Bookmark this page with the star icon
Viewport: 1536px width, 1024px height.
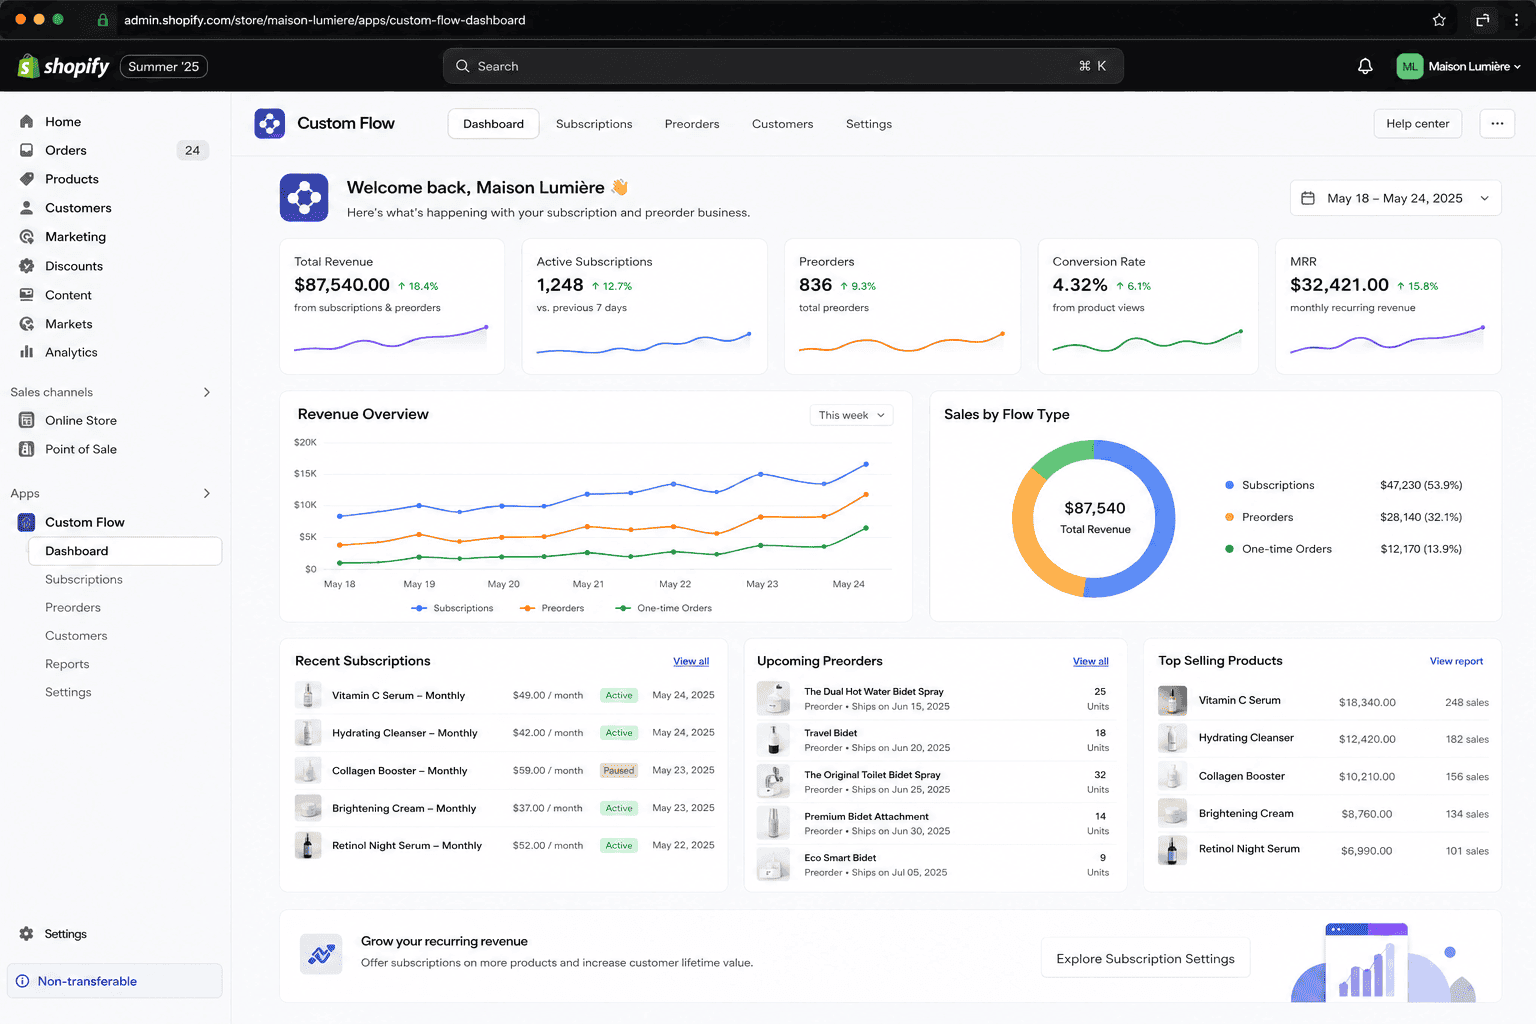pos(1439,20)
